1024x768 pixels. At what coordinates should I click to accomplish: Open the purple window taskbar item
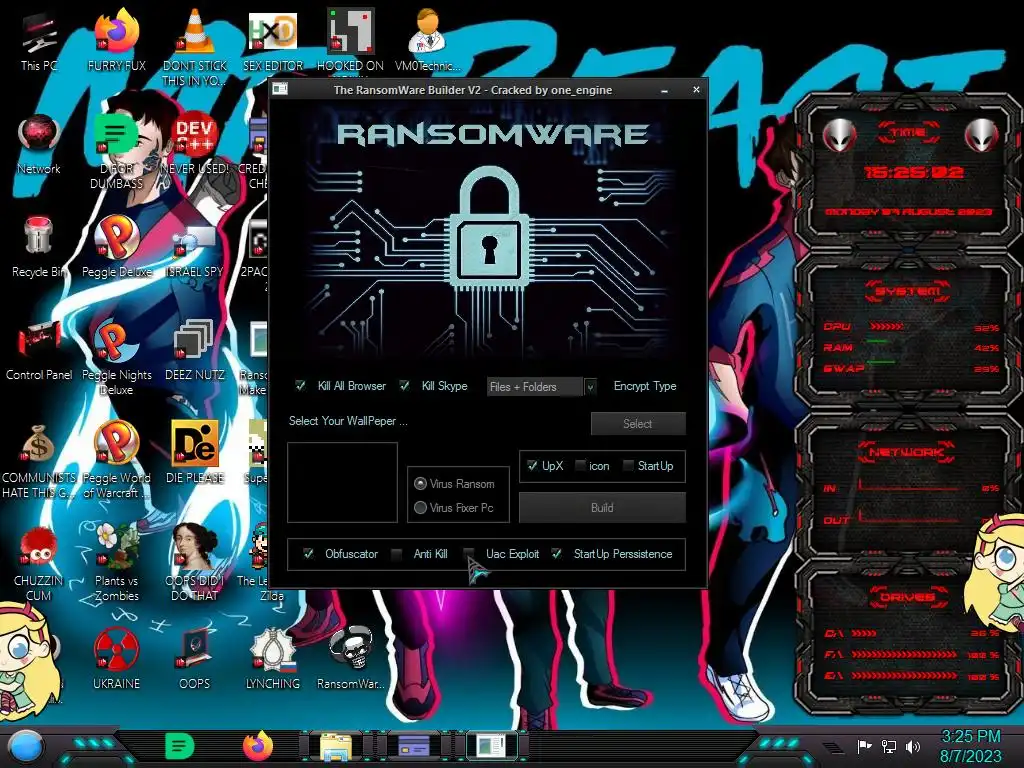[414, 746]
